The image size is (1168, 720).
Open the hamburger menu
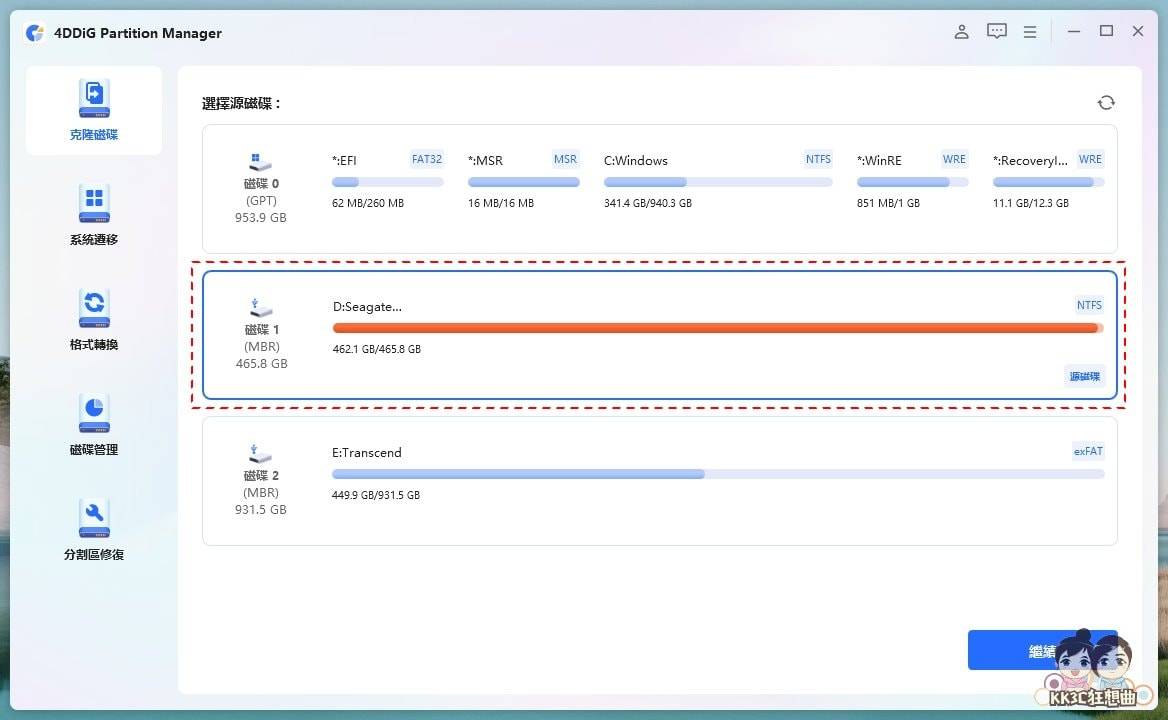1030,31
